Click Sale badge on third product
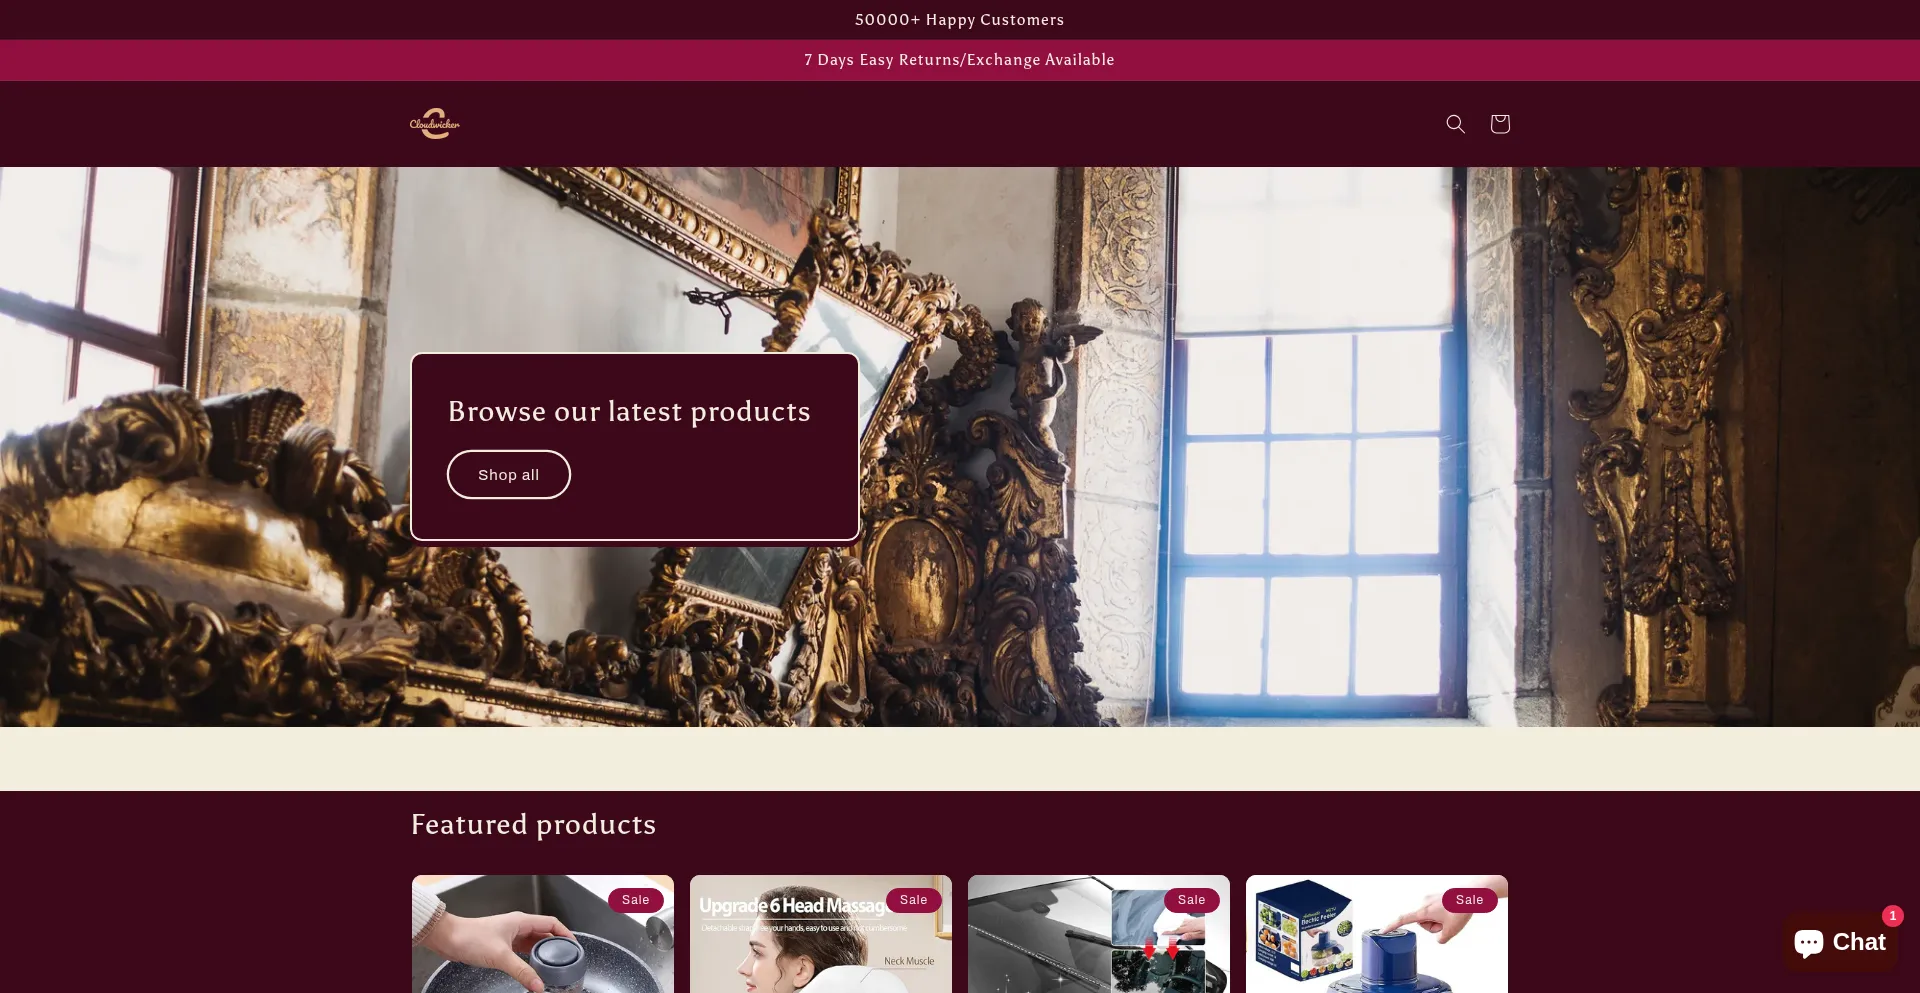This screenshot has height=993, width=1920. pyautogui.click(x=1192, y=900)
